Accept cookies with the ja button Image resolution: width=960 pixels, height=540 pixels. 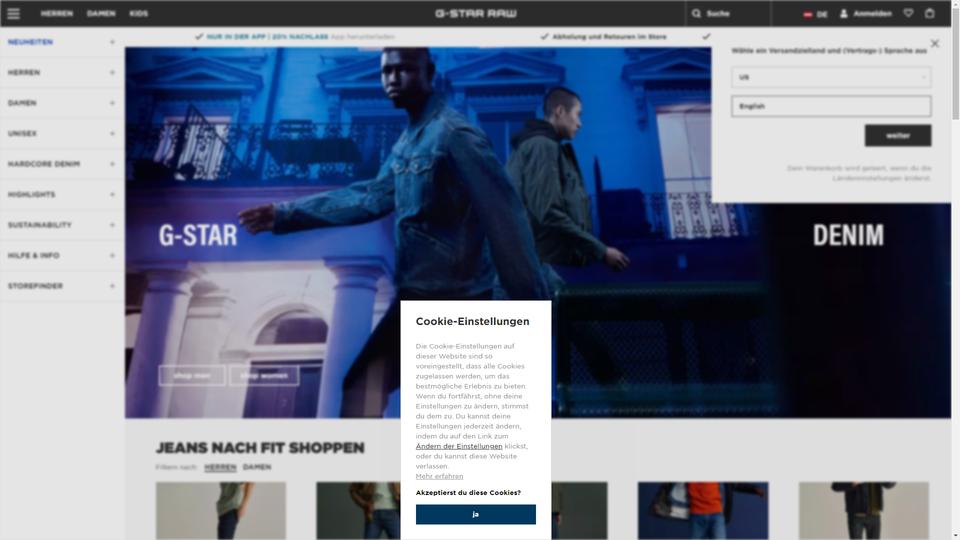[x=476, y=514]
